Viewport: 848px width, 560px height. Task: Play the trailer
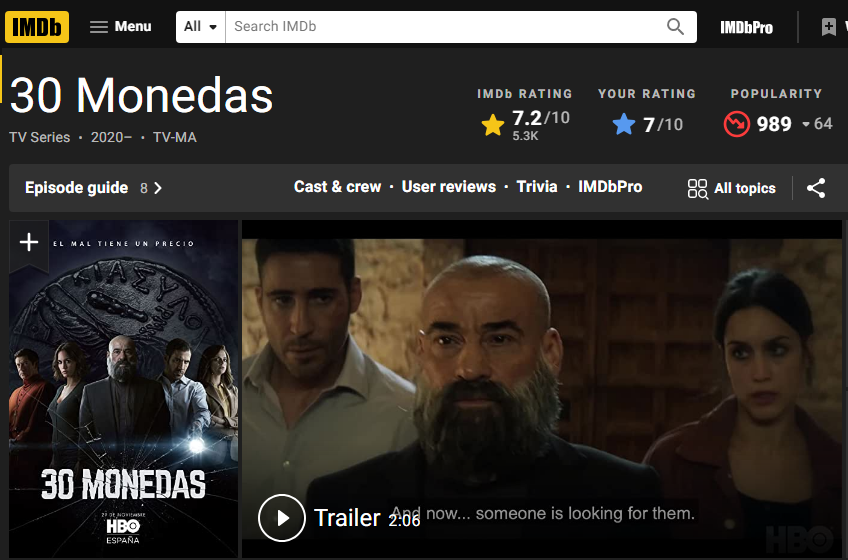click(x=282, y=518)
